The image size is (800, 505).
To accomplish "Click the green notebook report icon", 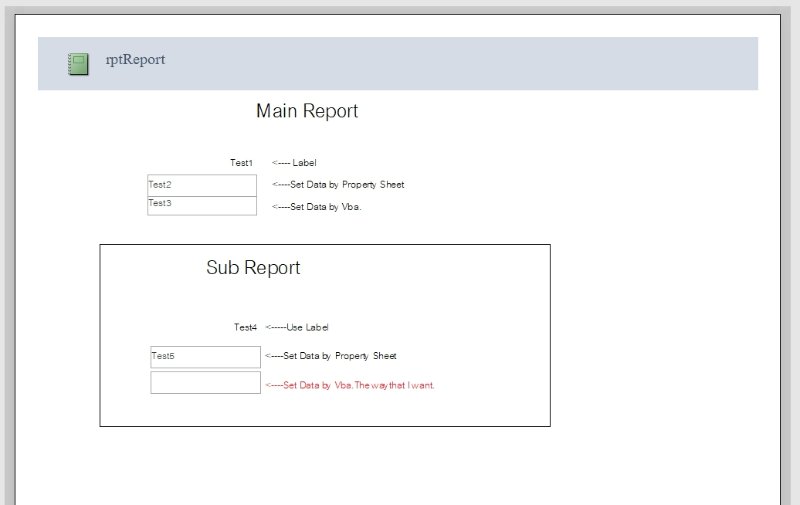I will click(78, 64).
